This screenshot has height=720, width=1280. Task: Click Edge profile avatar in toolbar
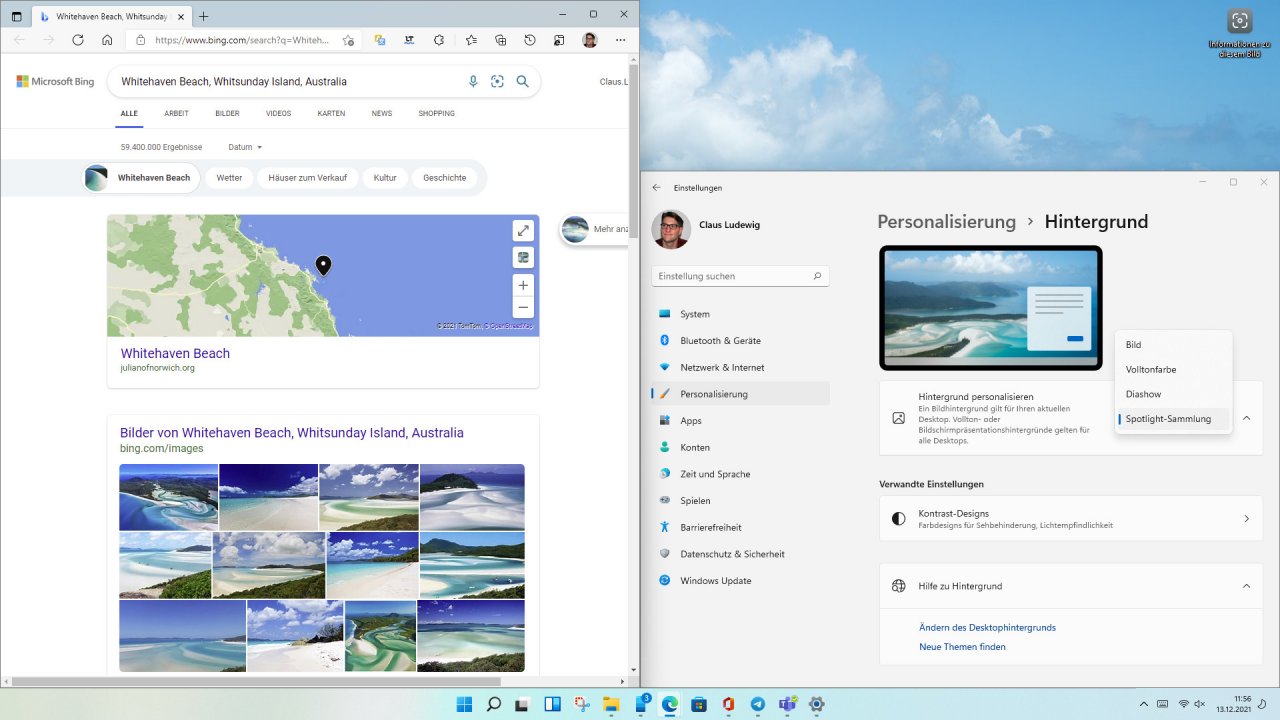590,40
